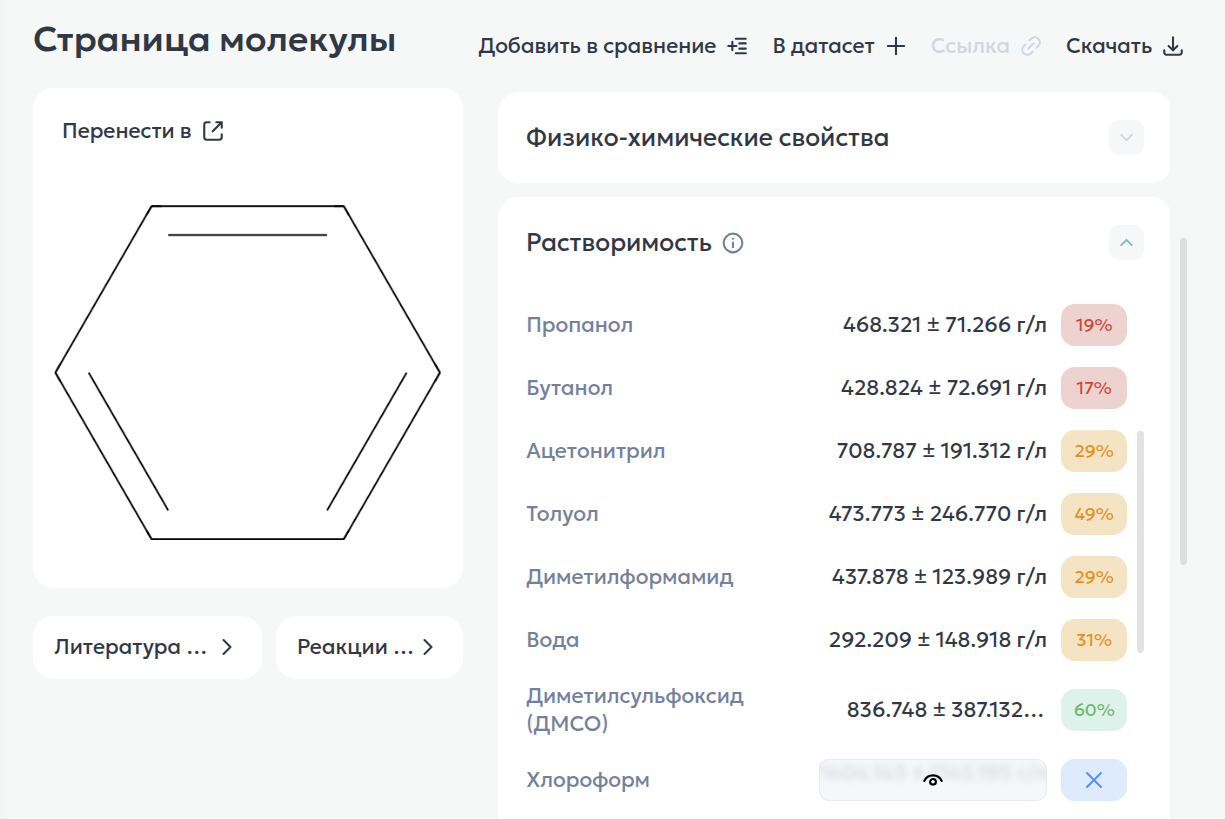This screenshot has width=1225, height=819.
Task: Collapse the 'Растворимость' section
Action: pyautogui.click(x=1126, y=242)
